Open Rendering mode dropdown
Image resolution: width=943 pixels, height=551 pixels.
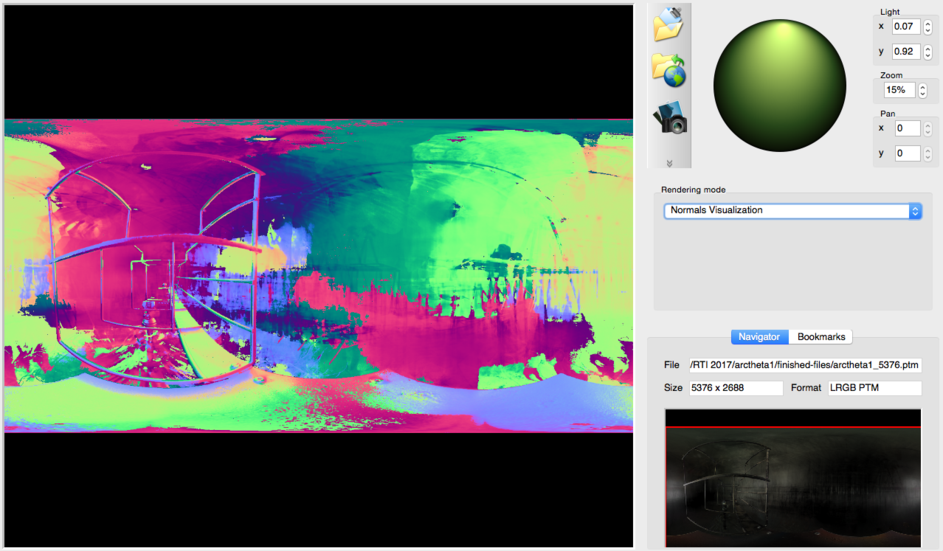coord(793,211)
